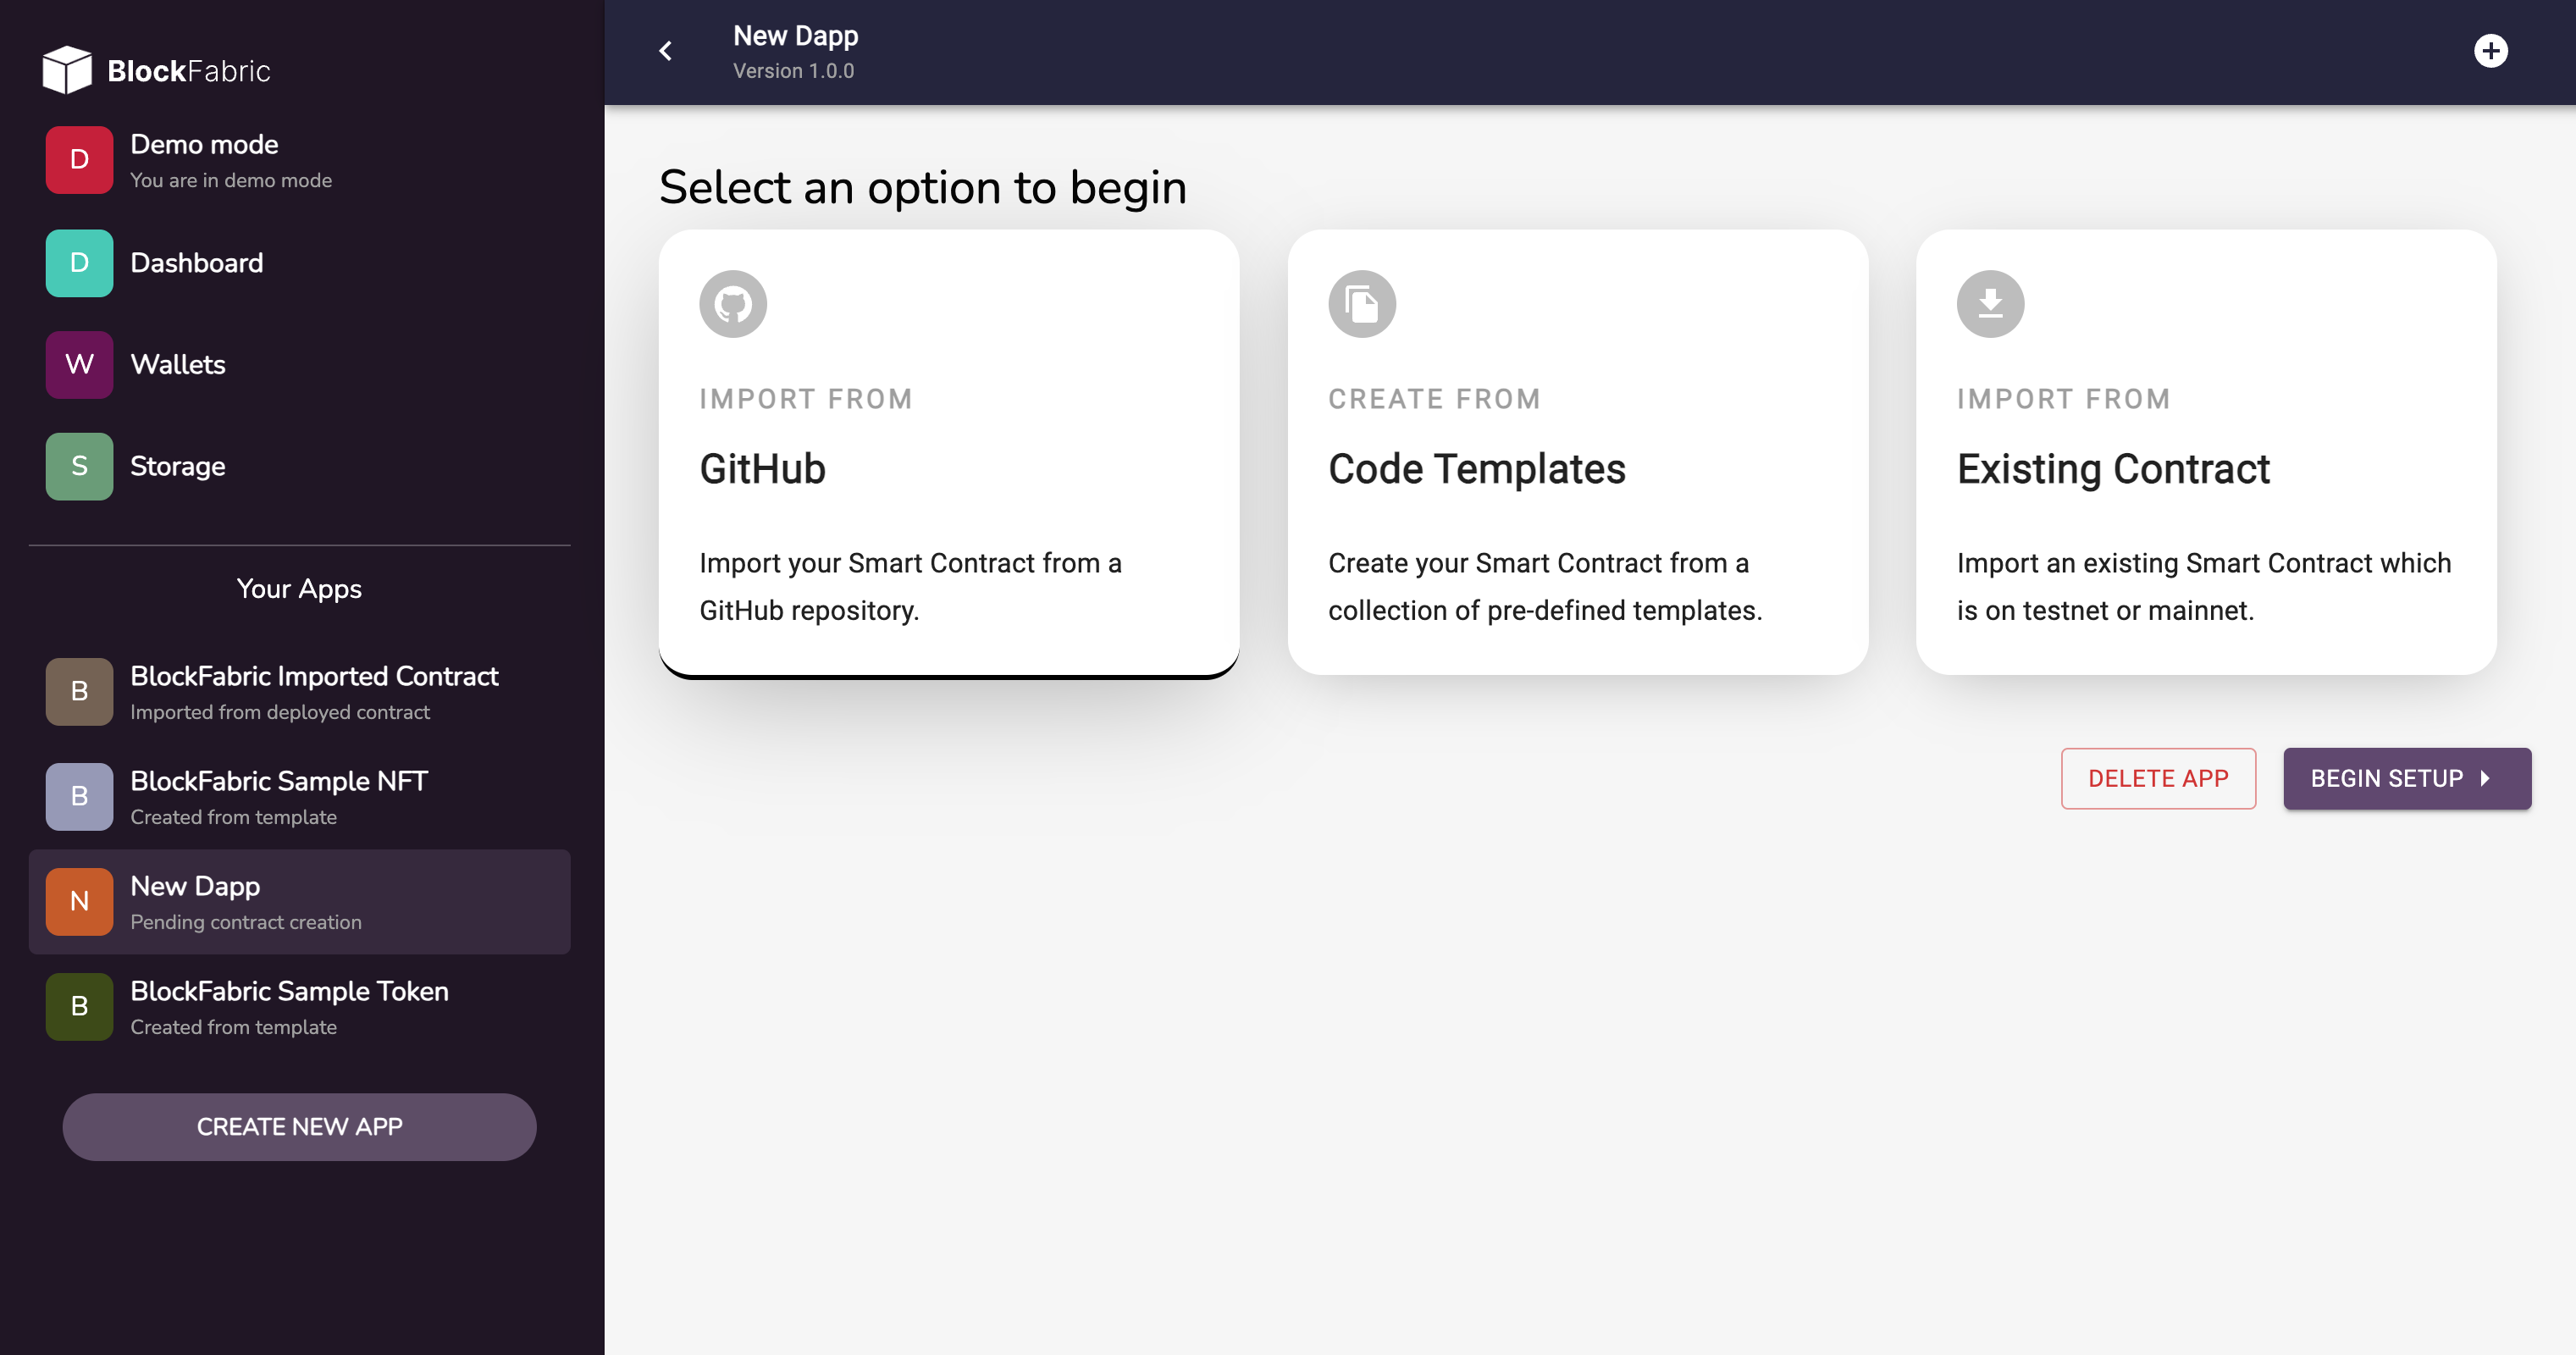Click the green Storage S icon
The image size is (2576, 1355).
click(x=79, y=466)
